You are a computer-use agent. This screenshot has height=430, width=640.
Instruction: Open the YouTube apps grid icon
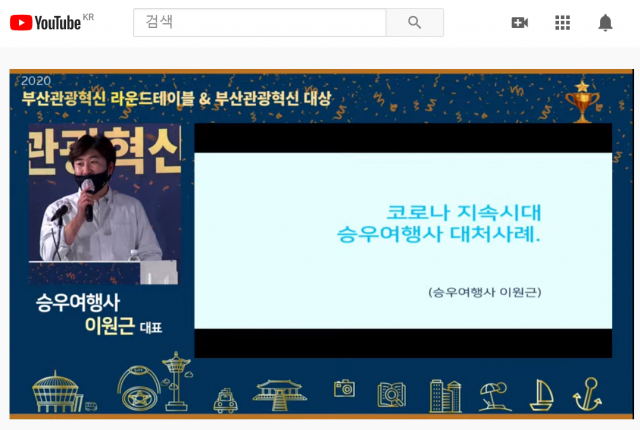tap(562, 22)
